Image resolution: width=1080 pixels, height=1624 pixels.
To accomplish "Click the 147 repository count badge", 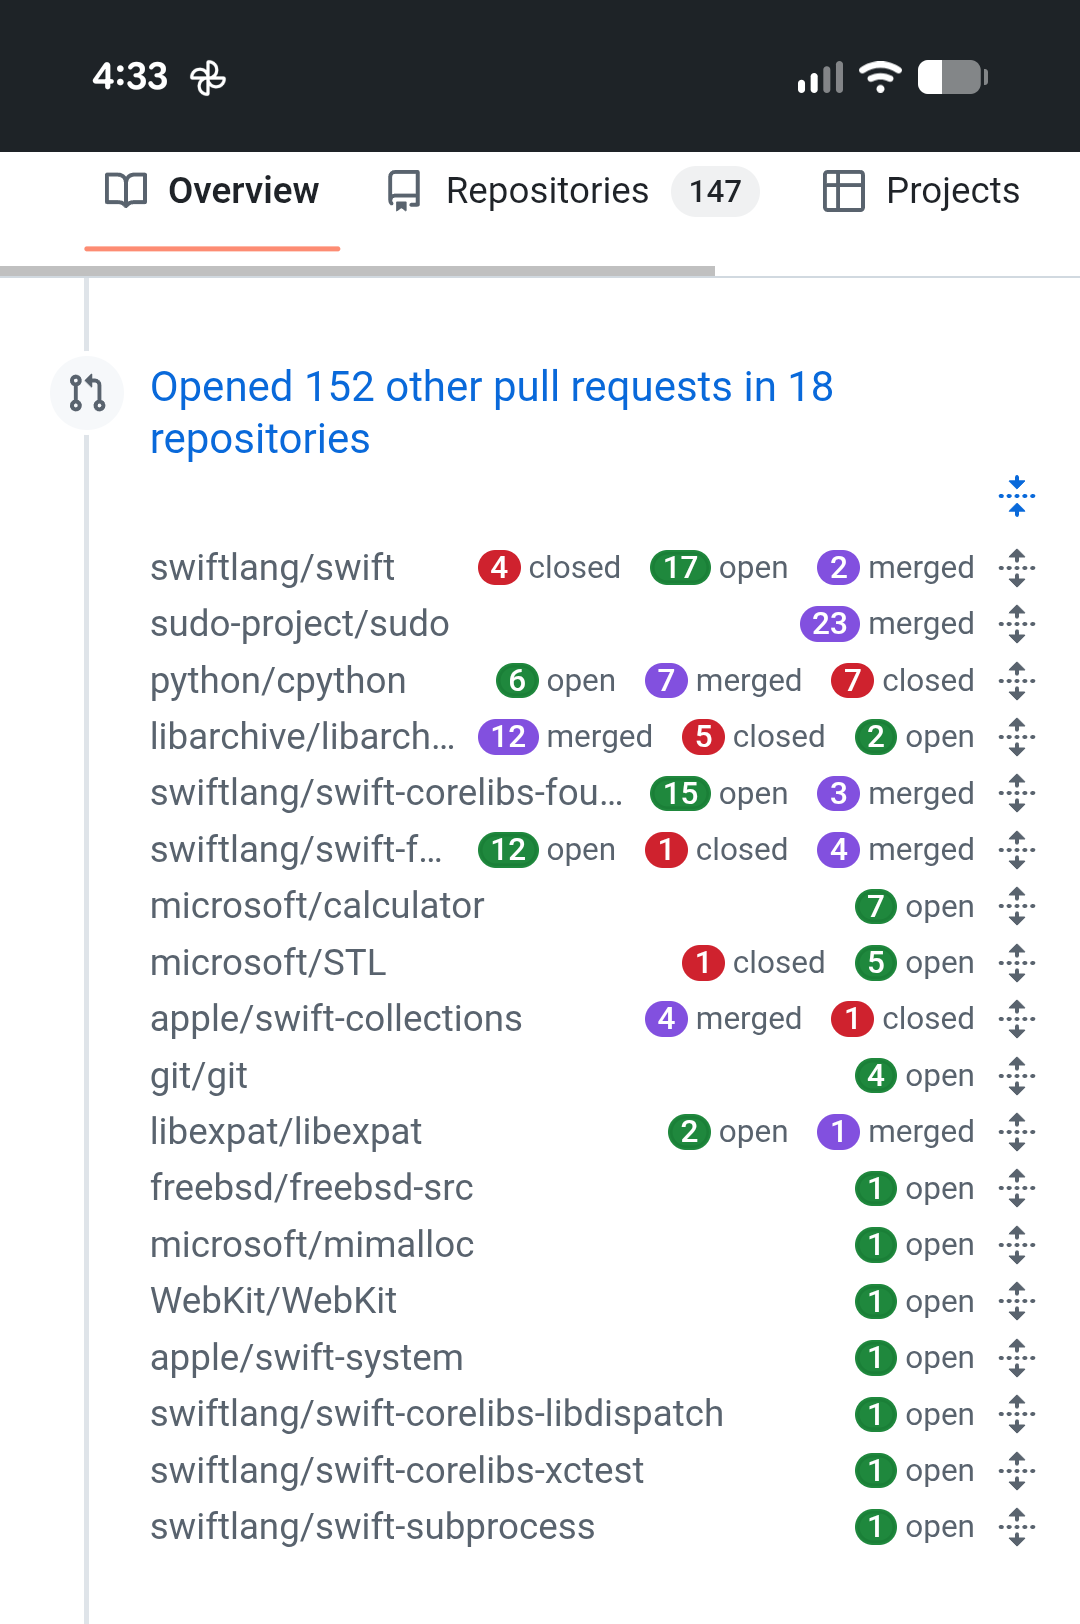I will pos(715,190).
